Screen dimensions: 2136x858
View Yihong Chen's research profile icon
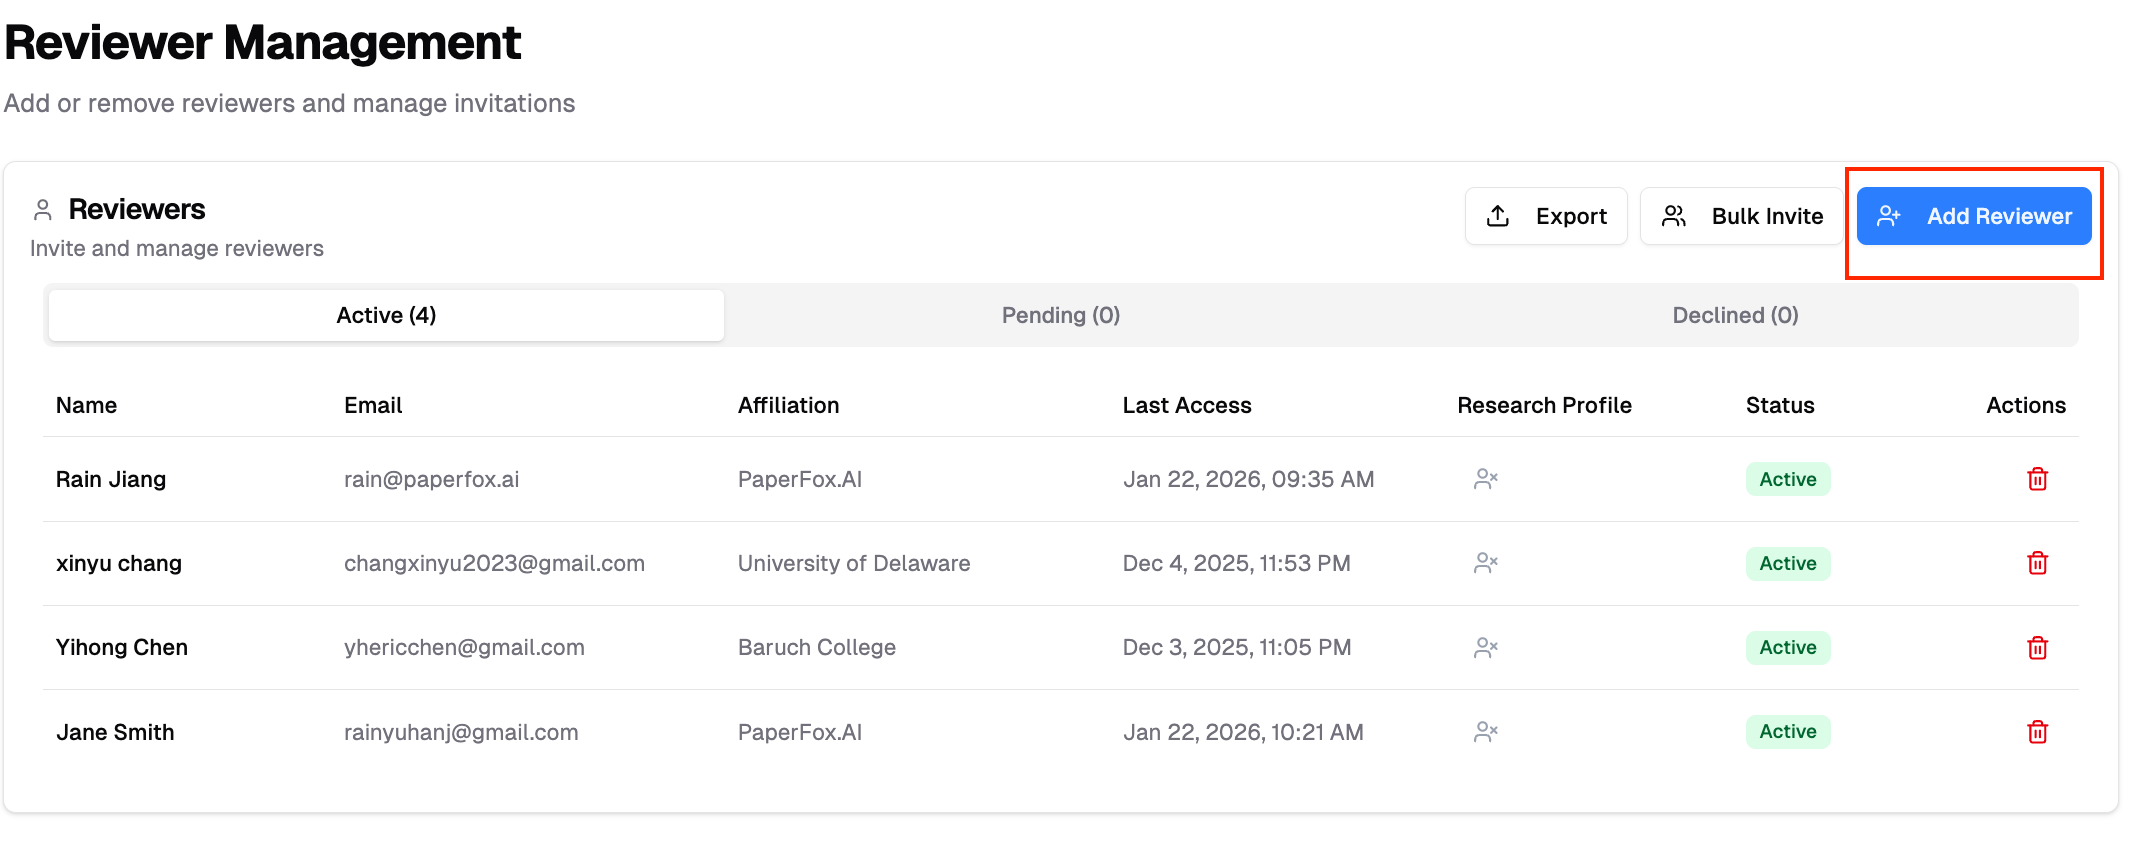(x=1485, y=648)
